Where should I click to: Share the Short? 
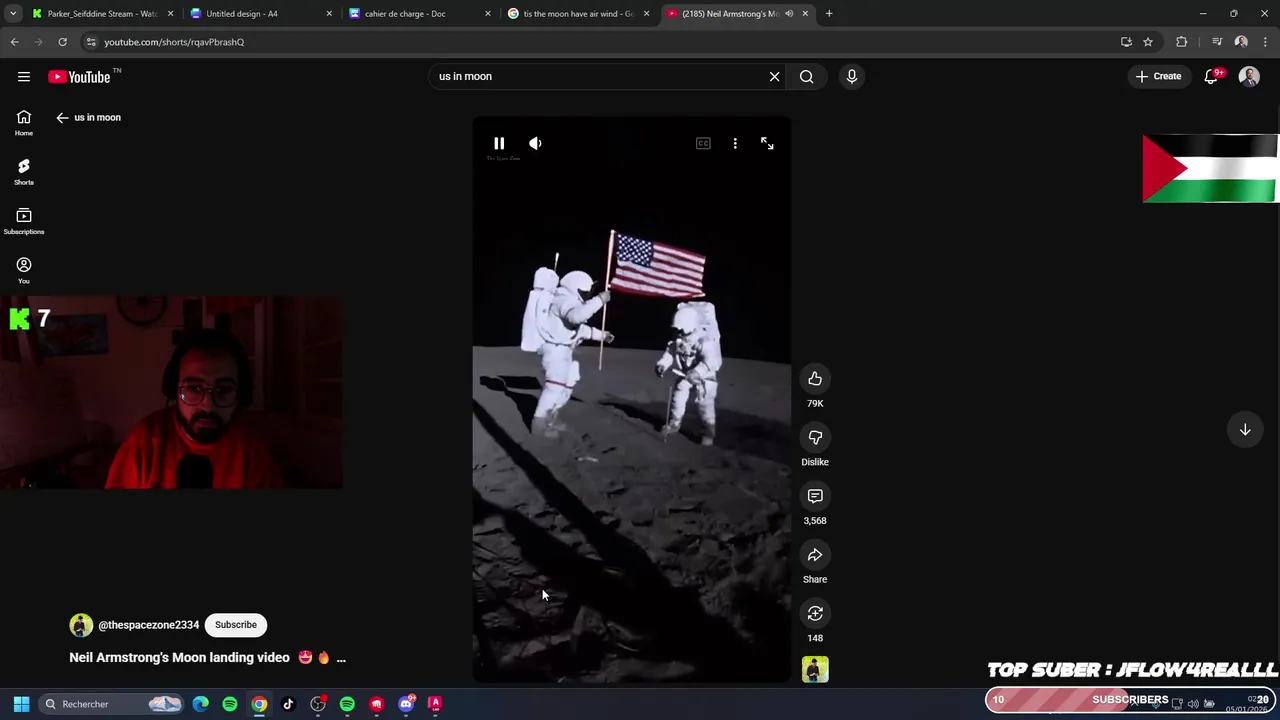(815, 555)
